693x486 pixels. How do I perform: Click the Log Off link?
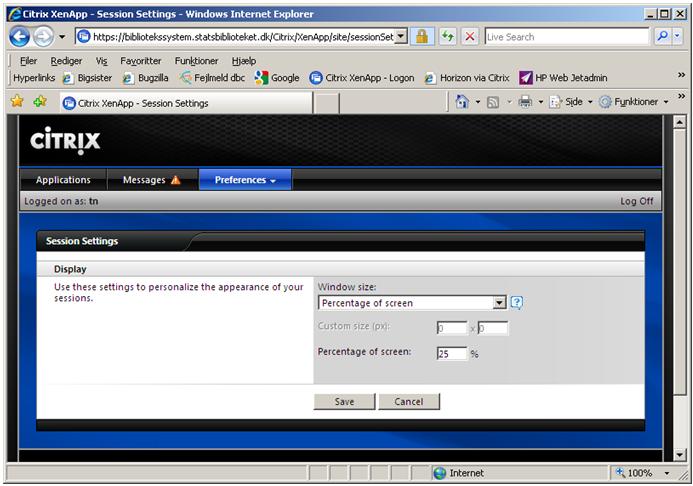coord(636,201)
